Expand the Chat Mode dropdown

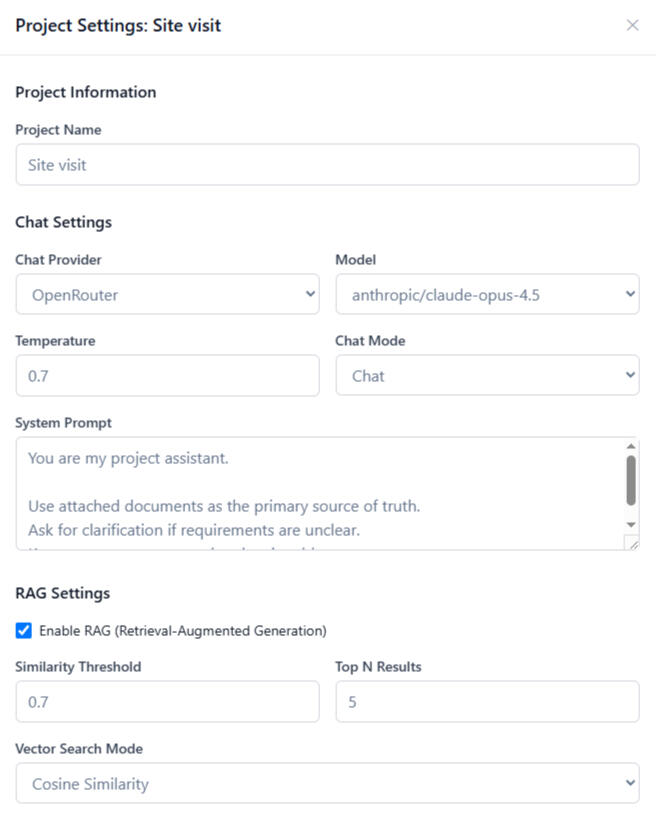click(487, 375)
